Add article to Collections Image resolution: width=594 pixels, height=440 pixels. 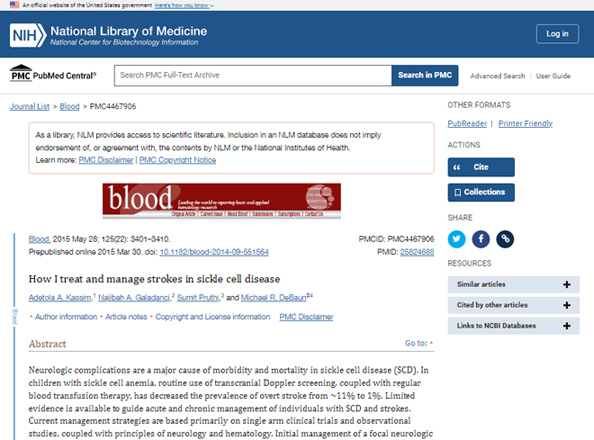(481, 192)
